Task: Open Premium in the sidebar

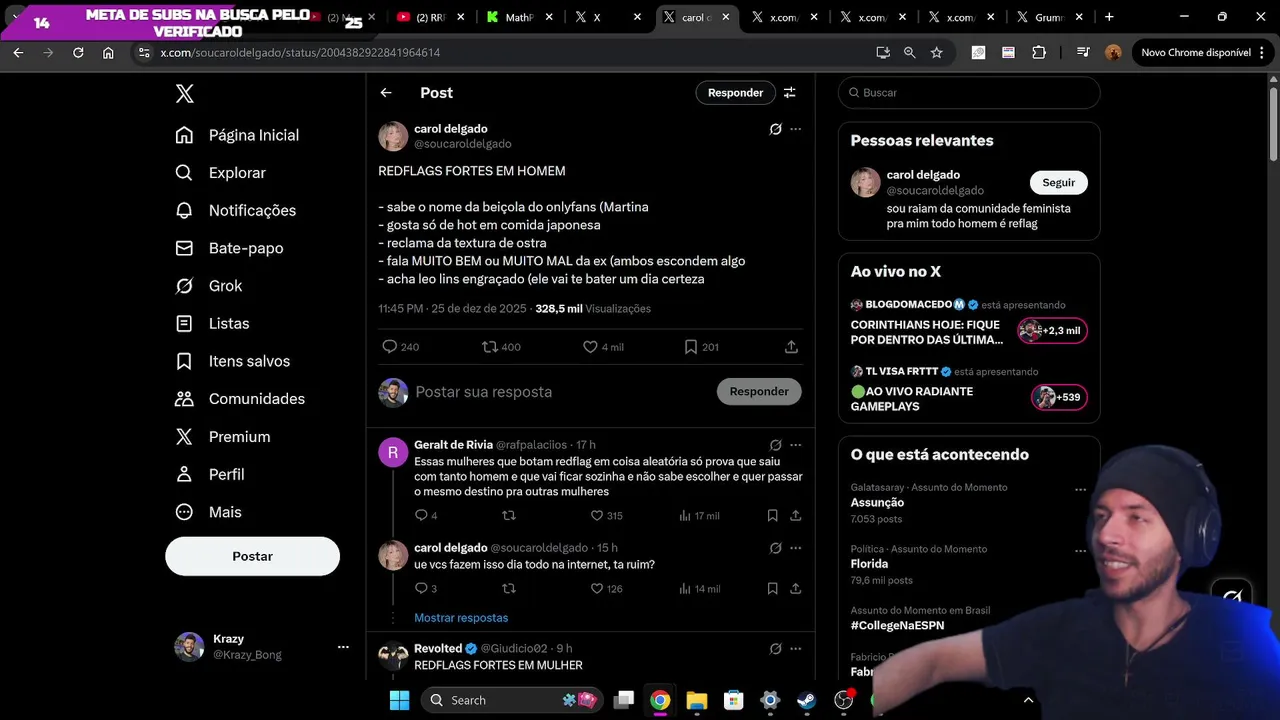Action: click(222, 437)
